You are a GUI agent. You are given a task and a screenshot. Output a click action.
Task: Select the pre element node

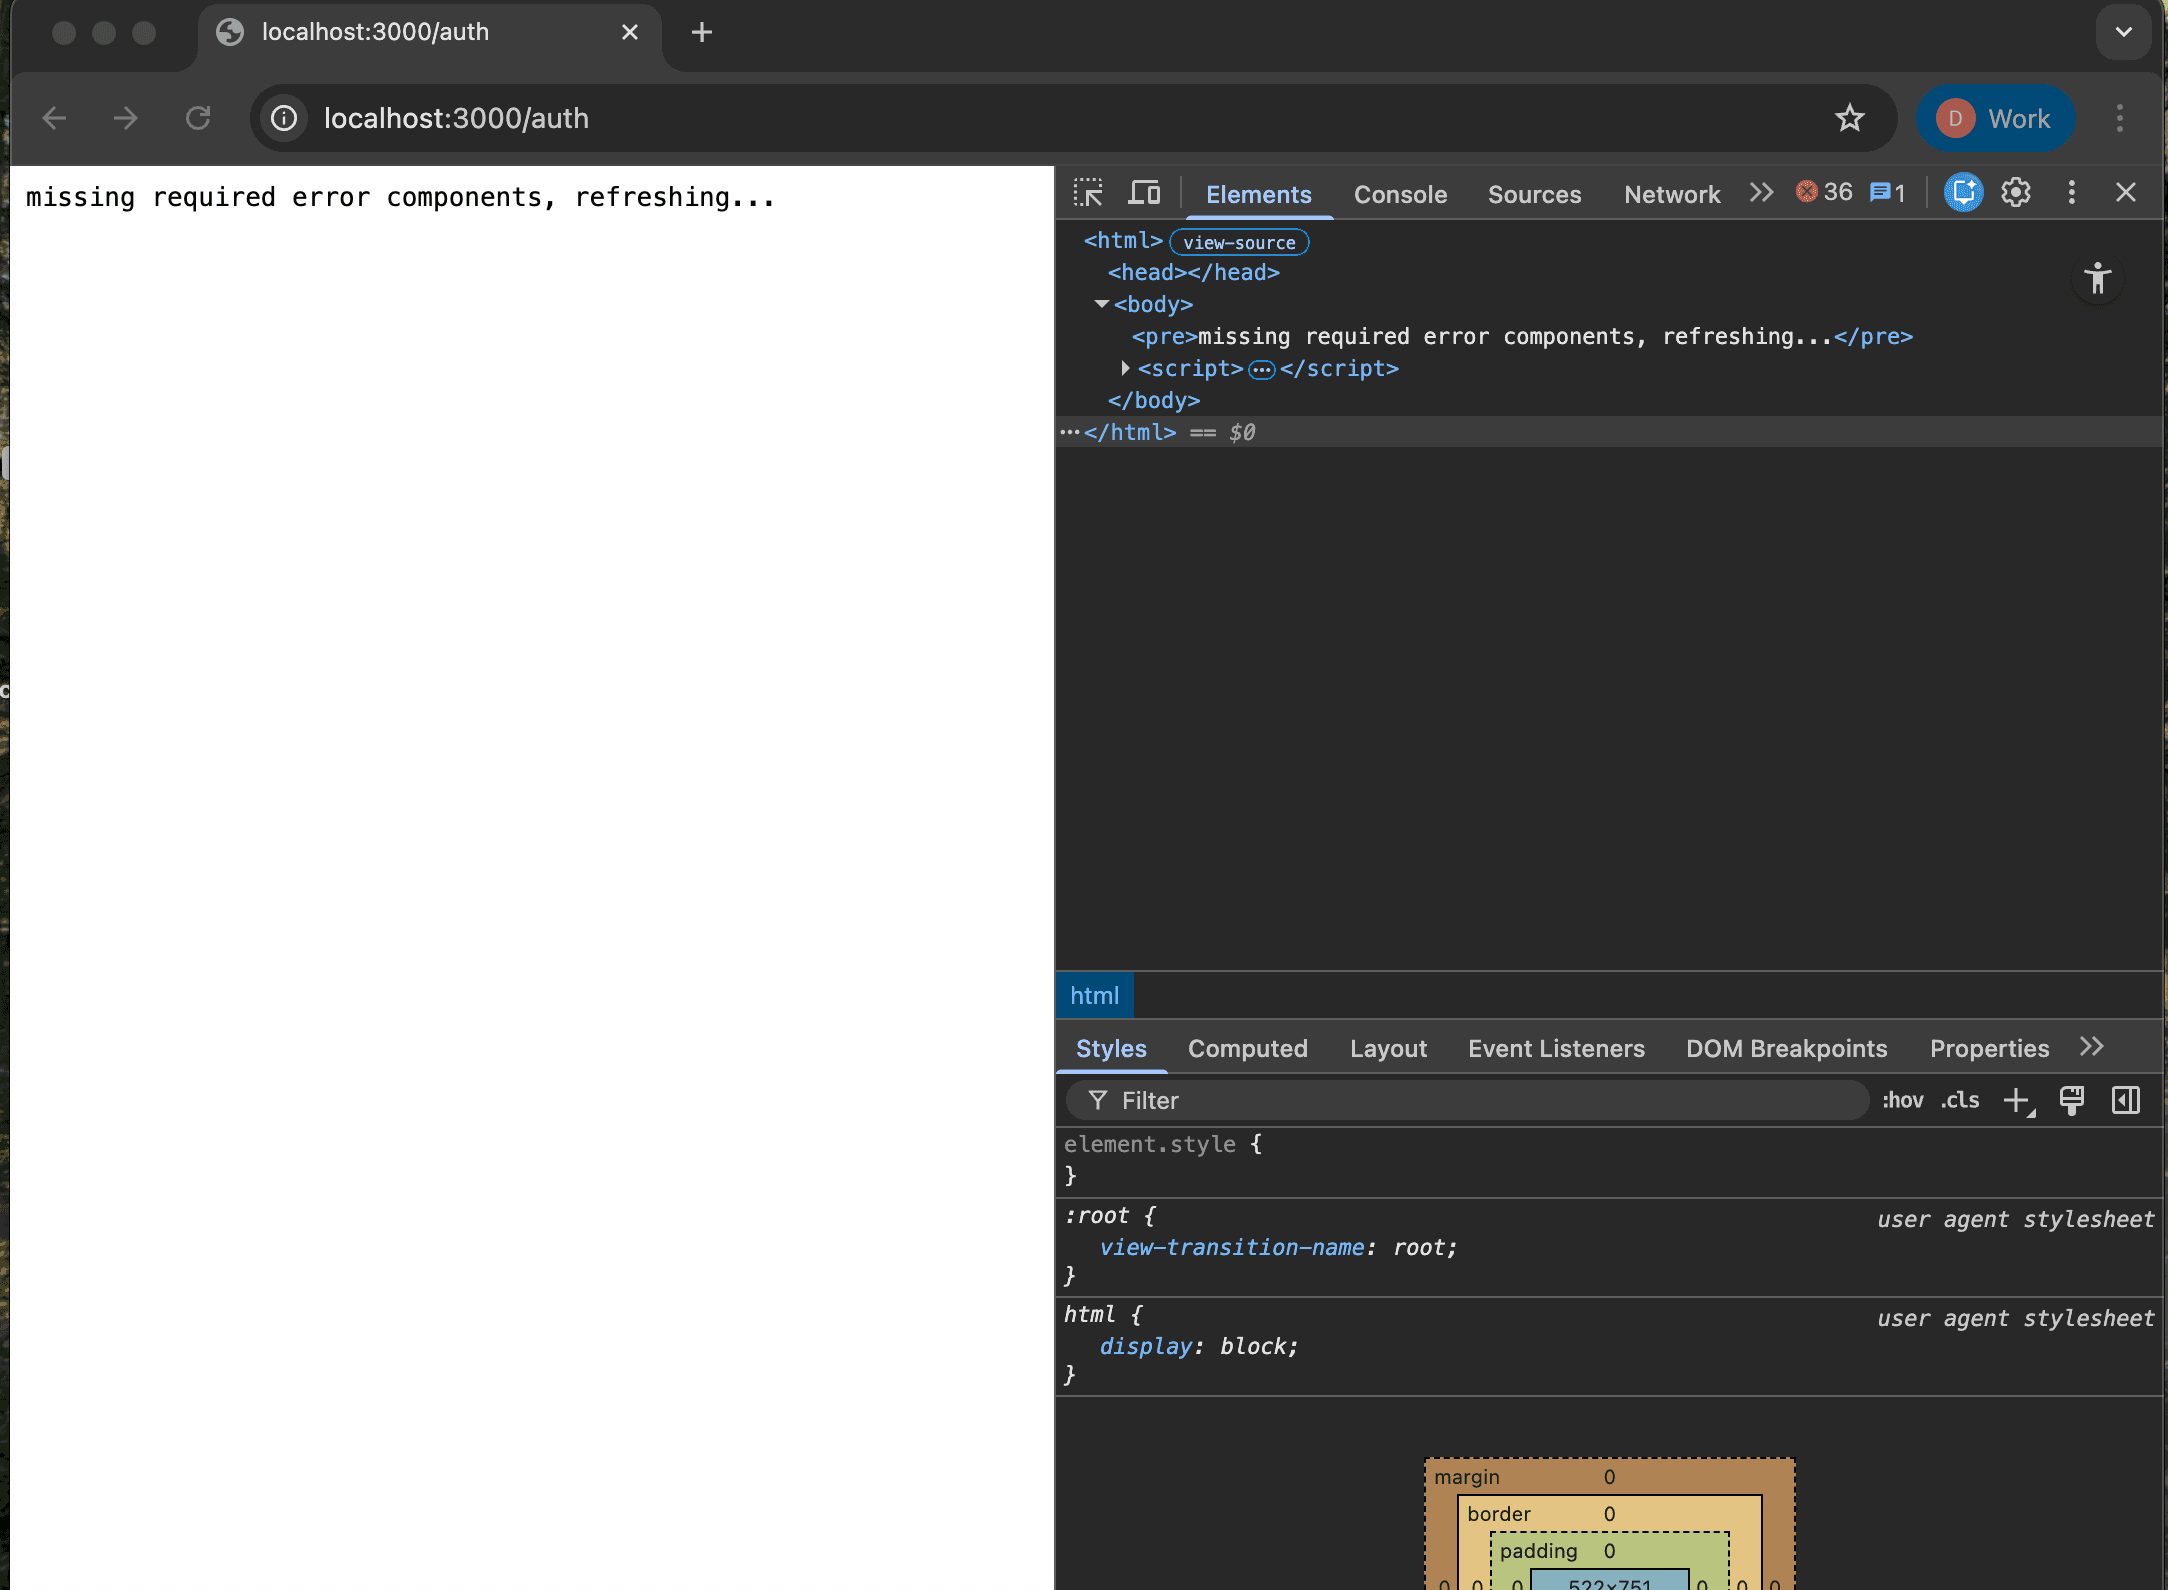click(1522, 336)
